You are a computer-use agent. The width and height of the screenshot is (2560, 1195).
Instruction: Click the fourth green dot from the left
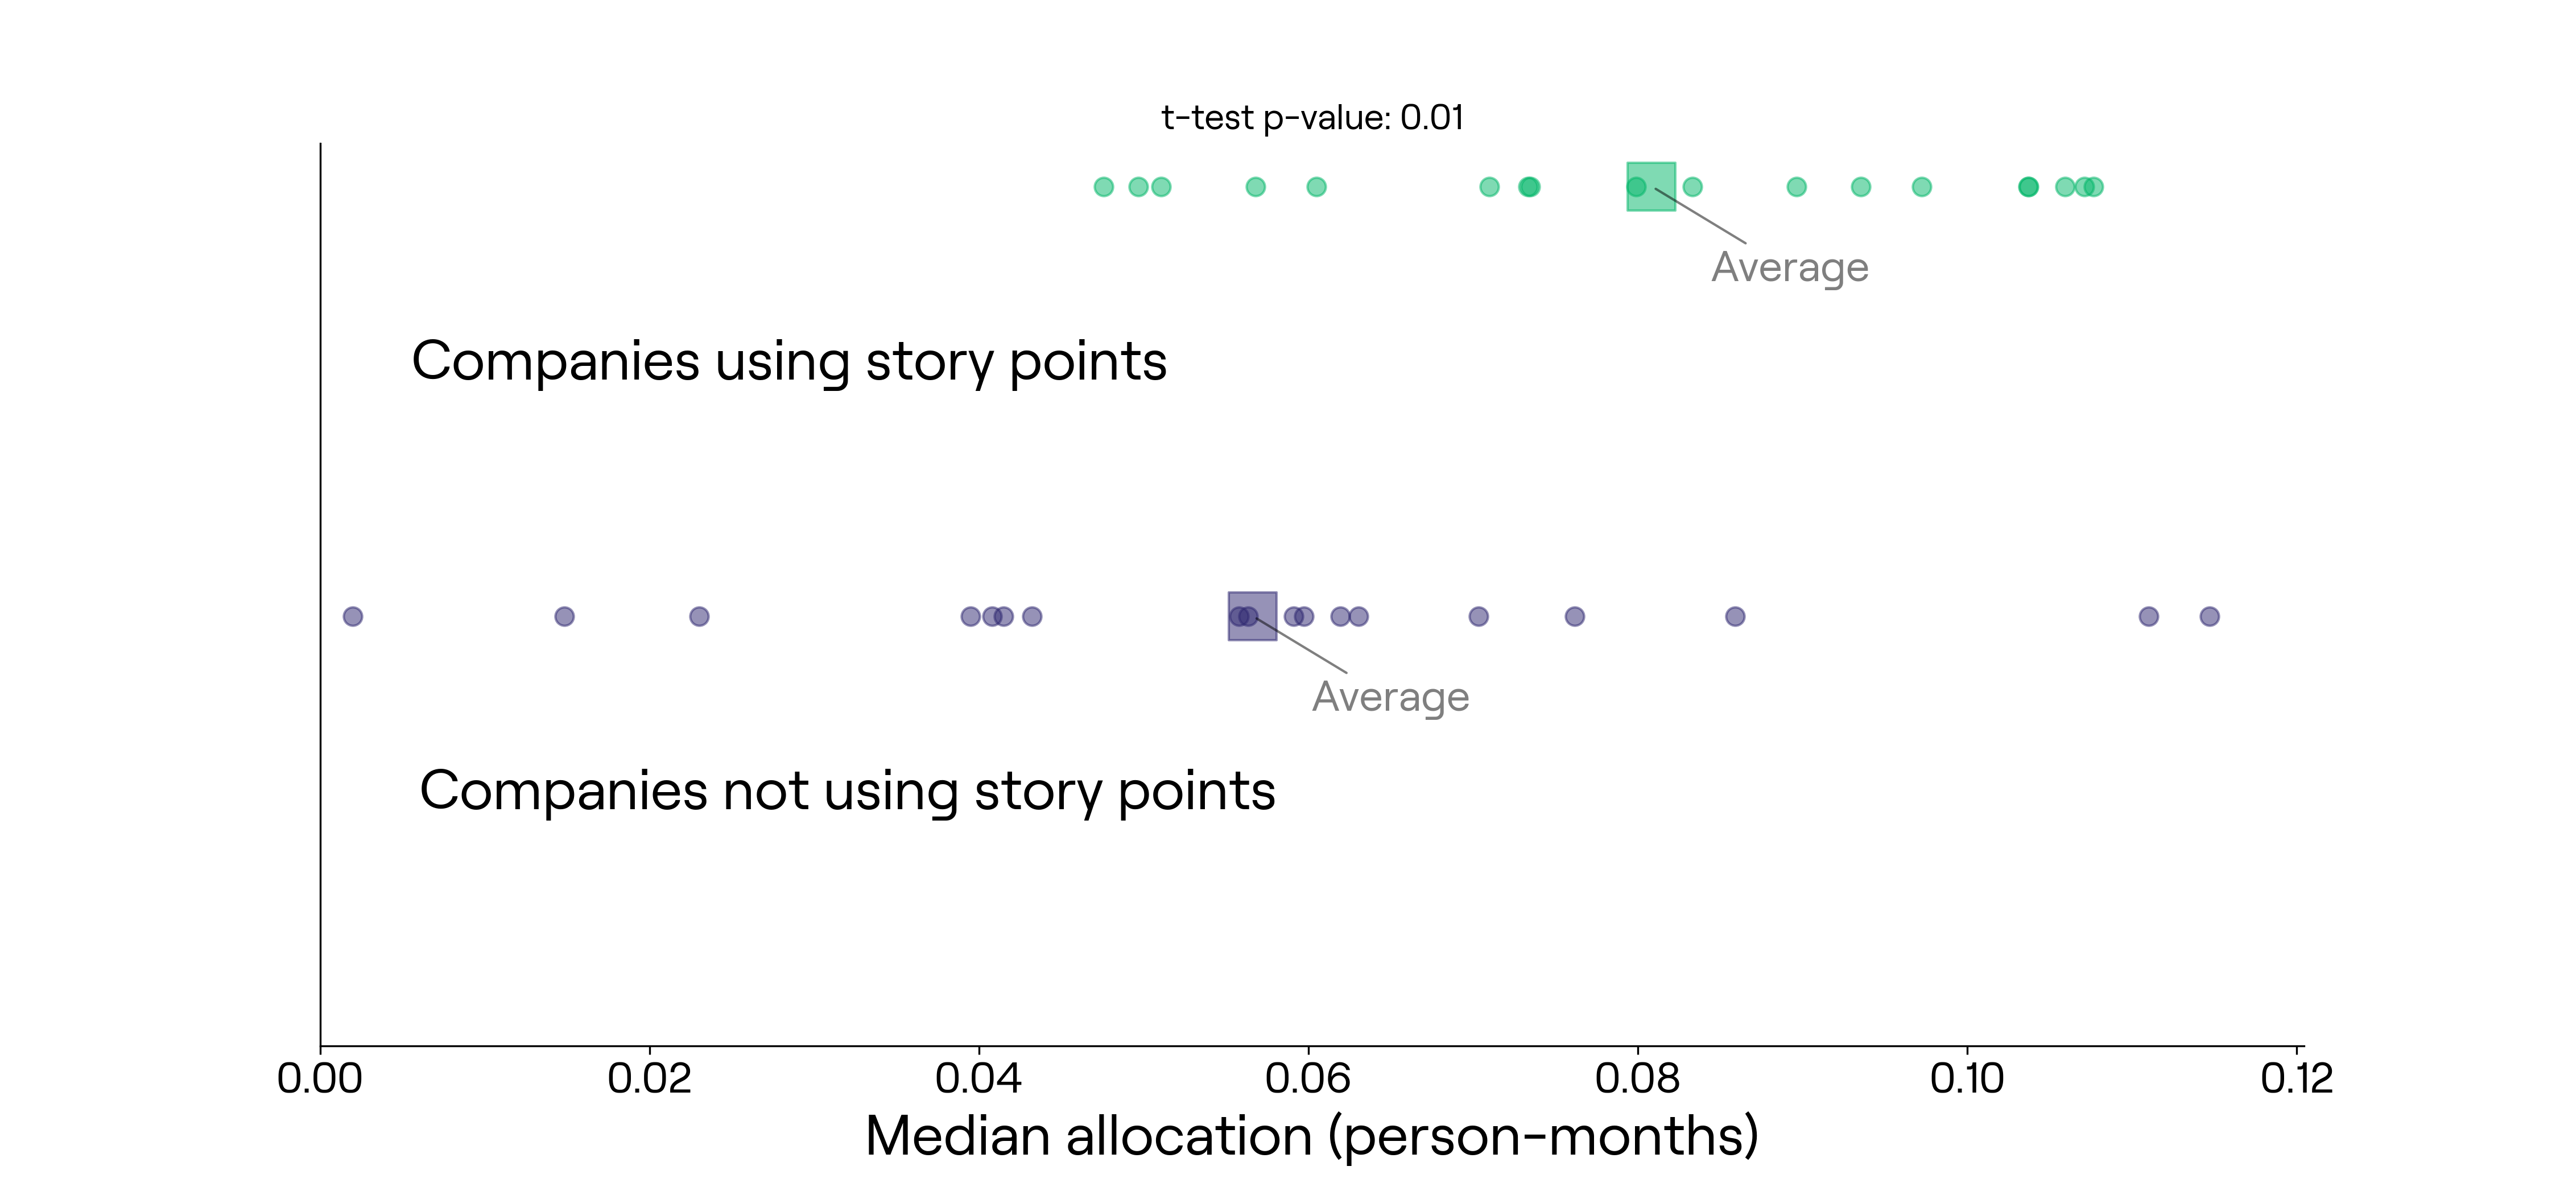pyautogui.click(x=1255, y=187)
